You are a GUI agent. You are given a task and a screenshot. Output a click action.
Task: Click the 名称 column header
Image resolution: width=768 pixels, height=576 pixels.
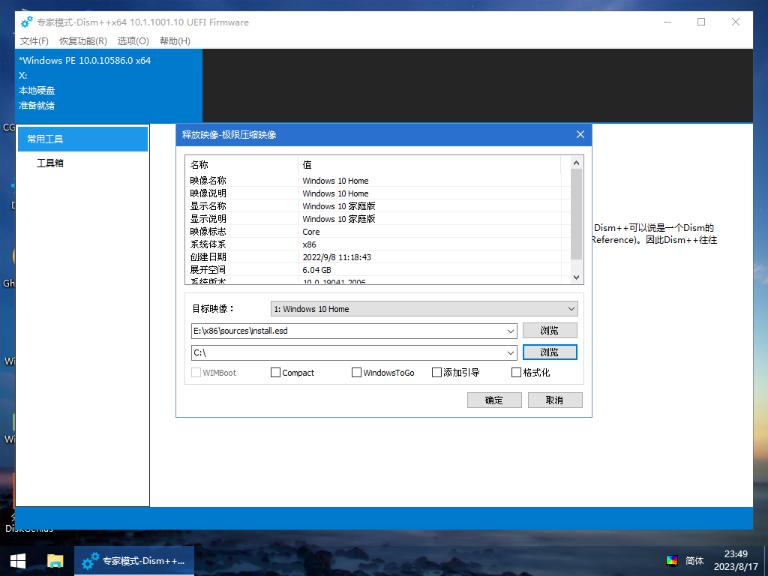tap(242, 165)
